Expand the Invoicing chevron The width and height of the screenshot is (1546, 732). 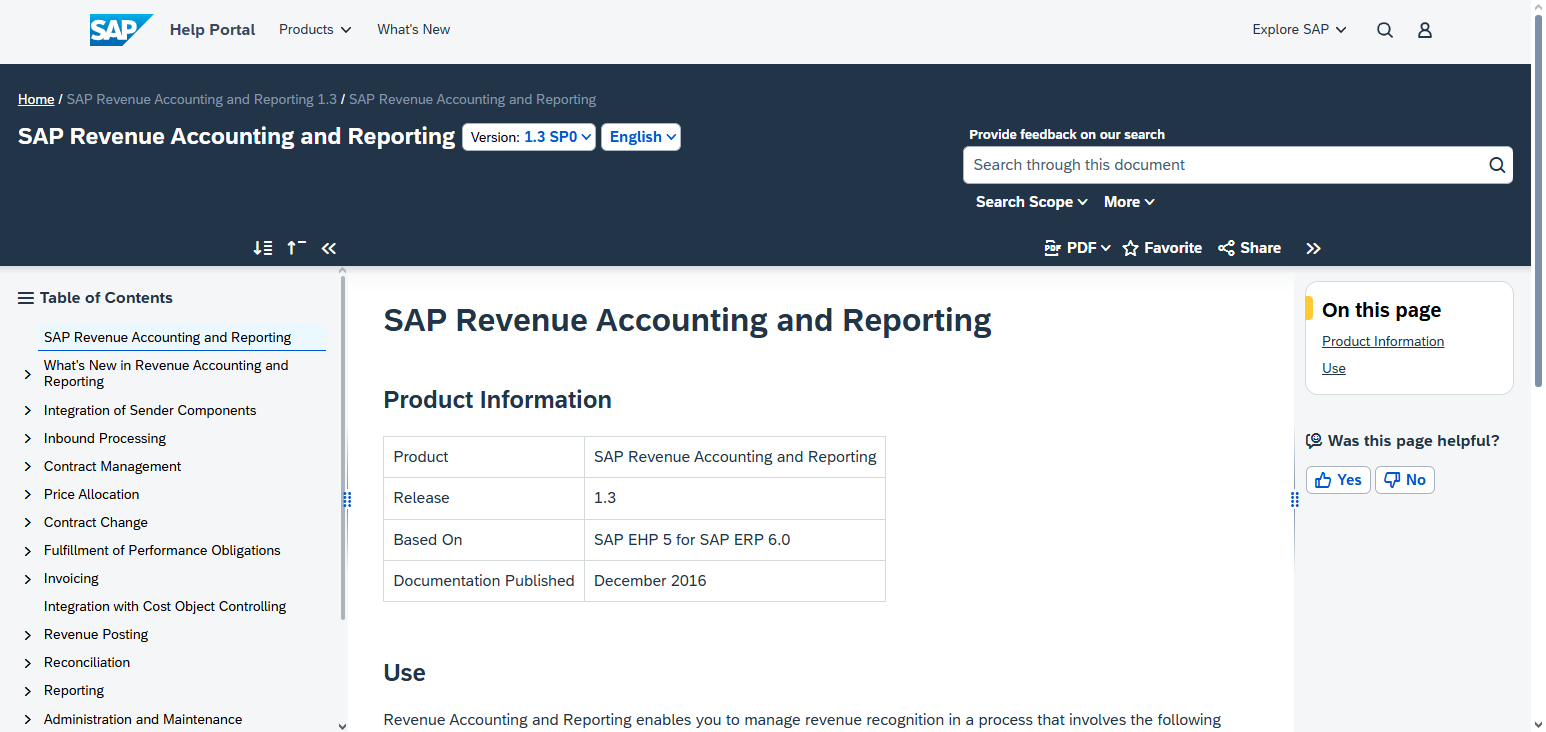[28, 579]
